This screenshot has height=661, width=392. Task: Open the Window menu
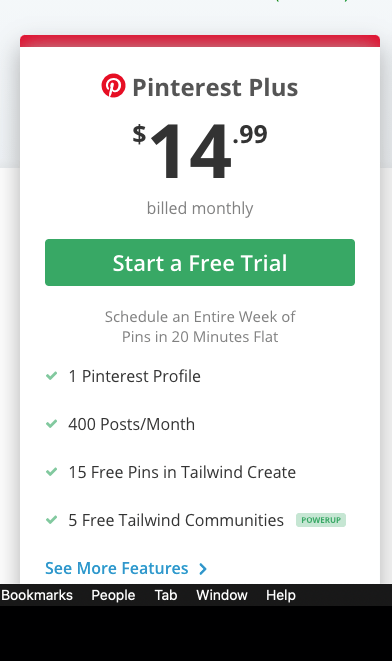[222, 595]
